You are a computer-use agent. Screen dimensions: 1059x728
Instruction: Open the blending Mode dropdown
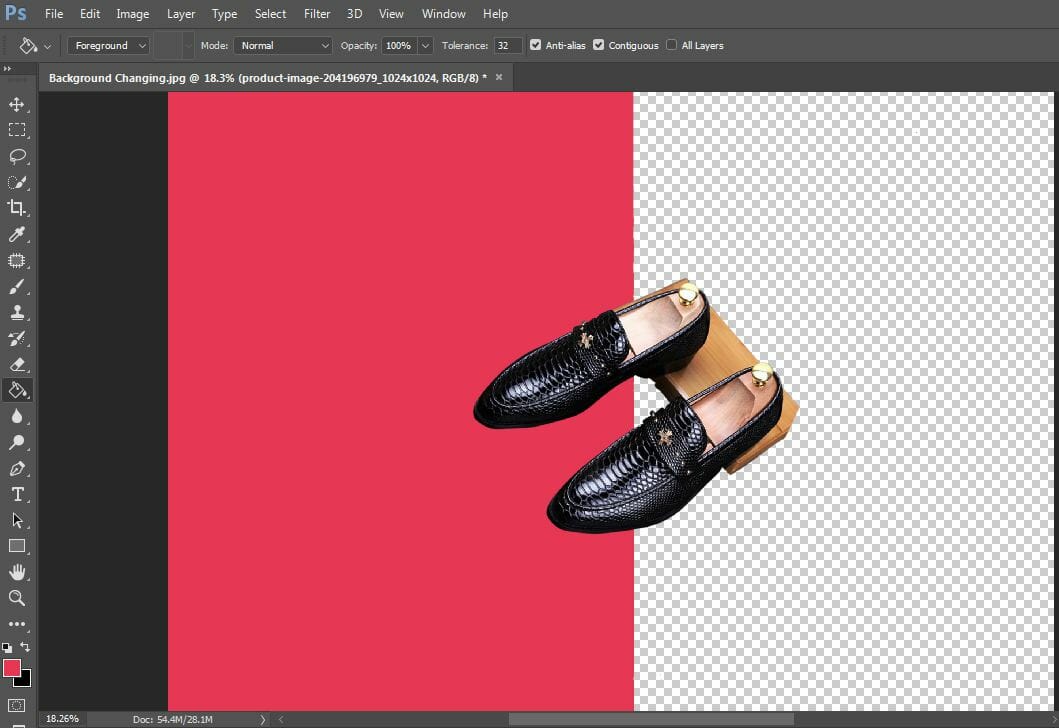point(283,45)
